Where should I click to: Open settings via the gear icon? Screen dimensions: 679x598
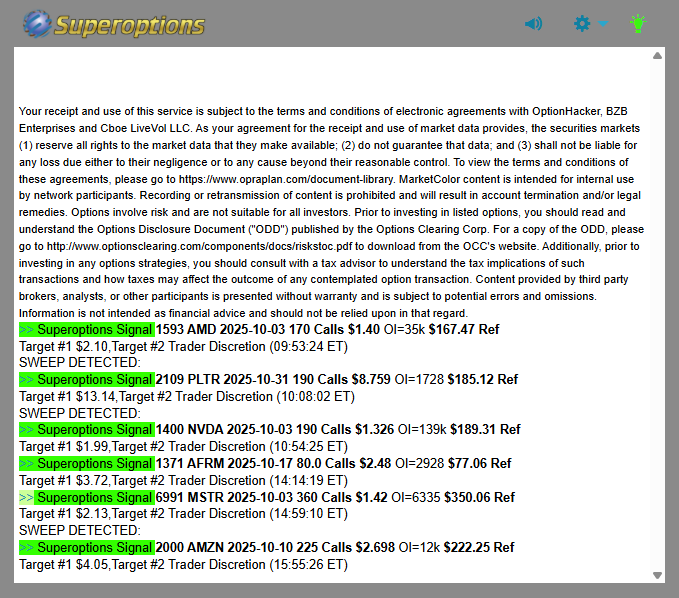(x=582, y=23)
